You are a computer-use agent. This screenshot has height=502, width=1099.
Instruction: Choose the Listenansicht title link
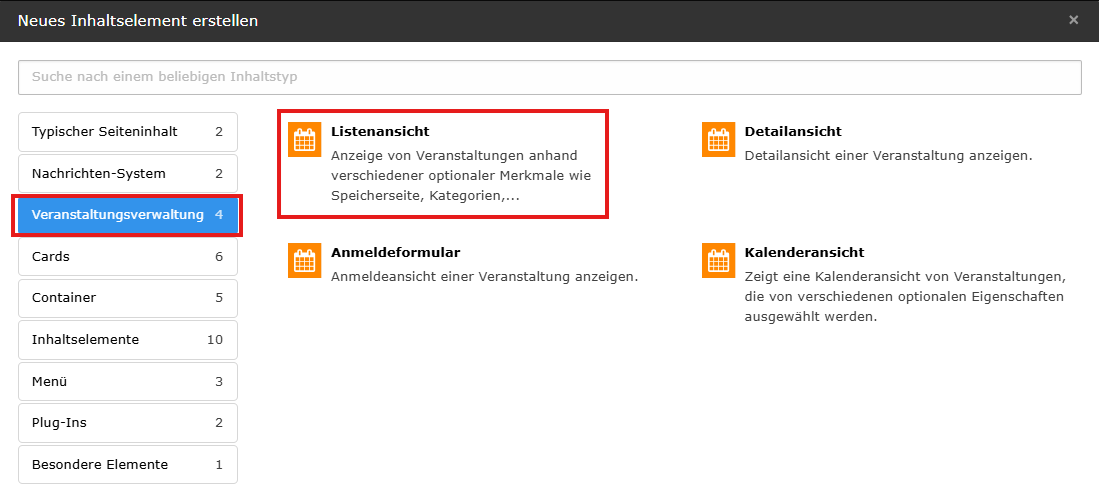coord(380,132)
